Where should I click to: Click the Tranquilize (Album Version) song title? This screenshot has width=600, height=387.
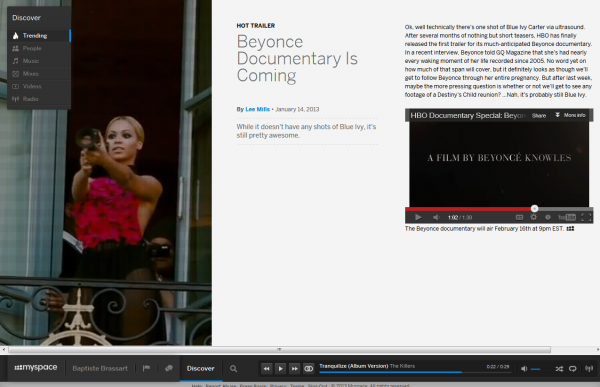(x=354, y=366)
